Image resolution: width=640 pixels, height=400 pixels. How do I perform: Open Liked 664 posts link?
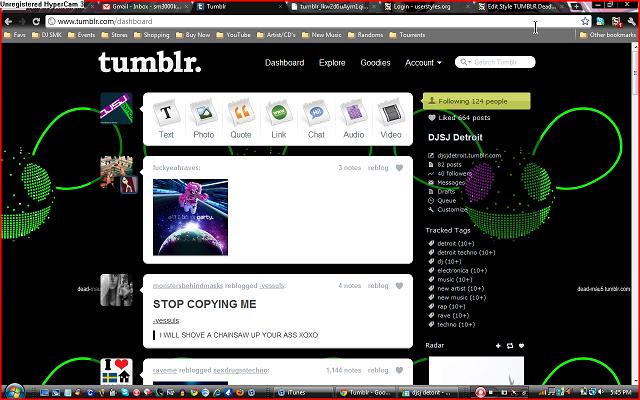click(x=459, y=118)
